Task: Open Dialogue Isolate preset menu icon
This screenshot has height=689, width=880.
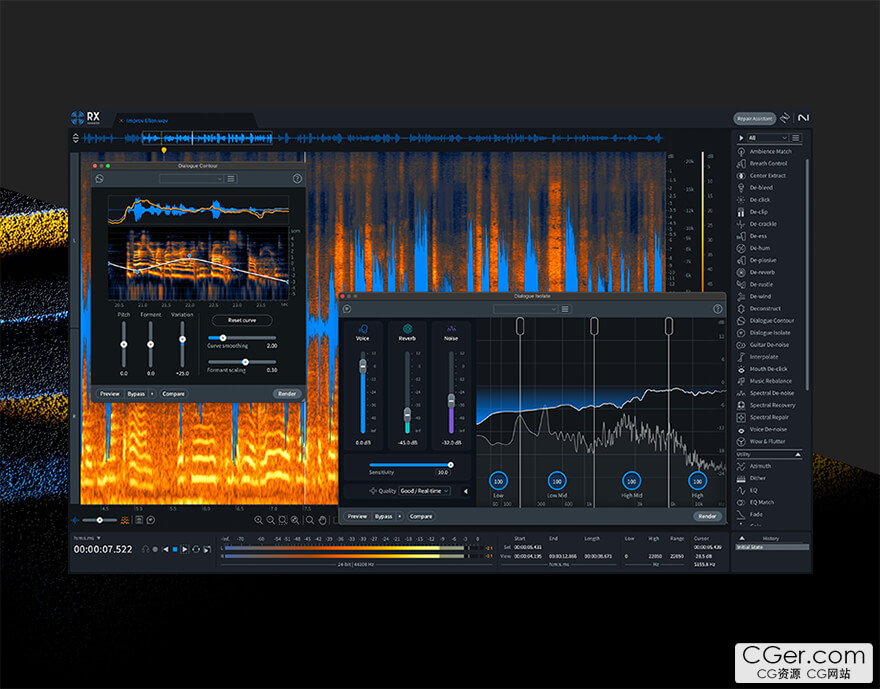Action: (x=565, y=309)
